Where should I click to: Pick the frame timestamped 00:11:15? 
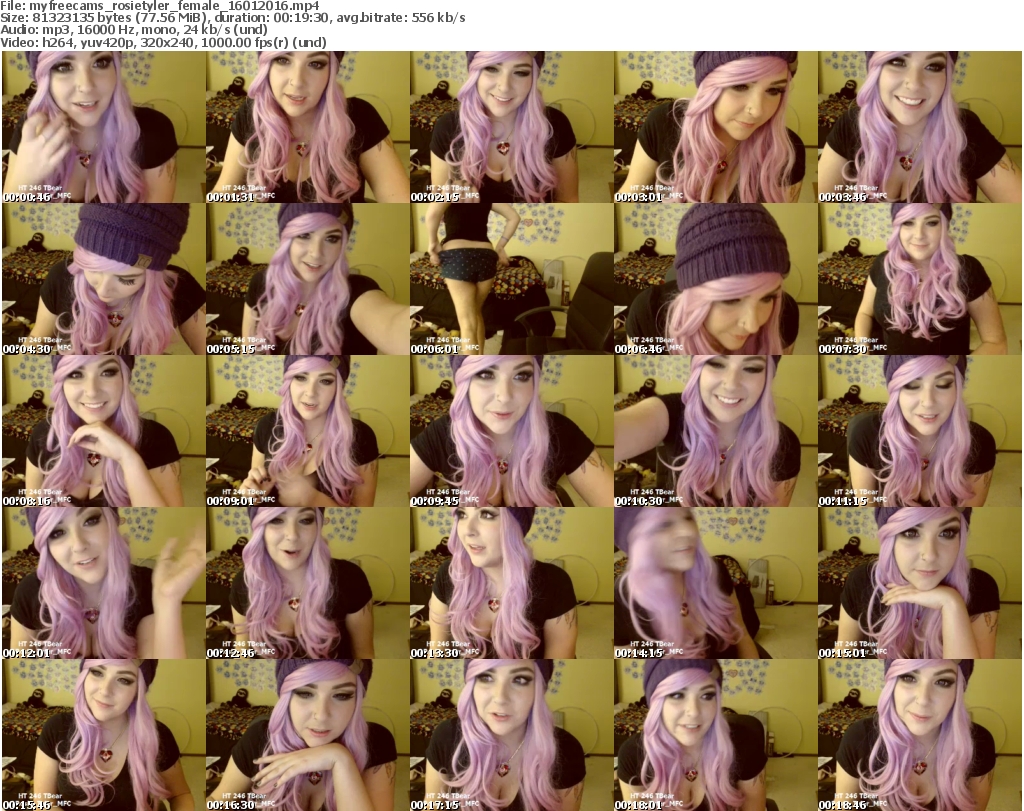(920, 431)
